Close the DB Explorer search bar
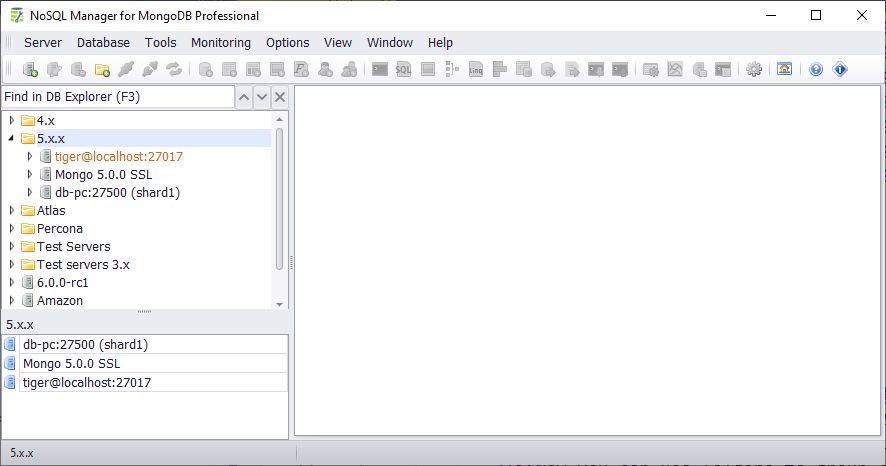Viewport: 886px width, 466px height. (280, 97)
